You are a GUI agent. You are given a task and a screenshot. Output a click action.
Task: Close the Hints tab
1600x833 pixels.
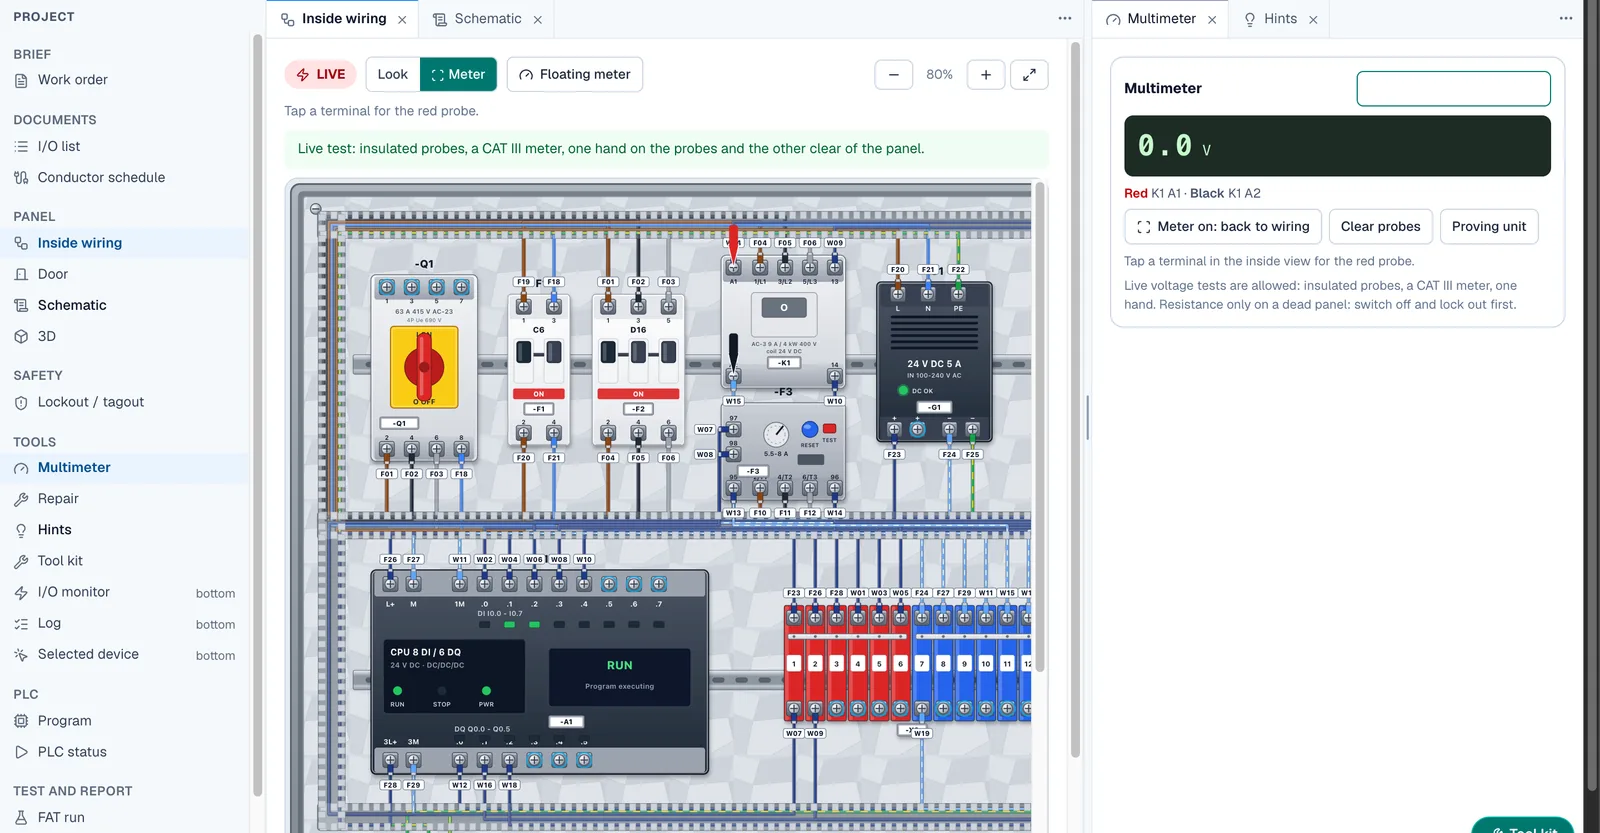[x=1313, y=20]
